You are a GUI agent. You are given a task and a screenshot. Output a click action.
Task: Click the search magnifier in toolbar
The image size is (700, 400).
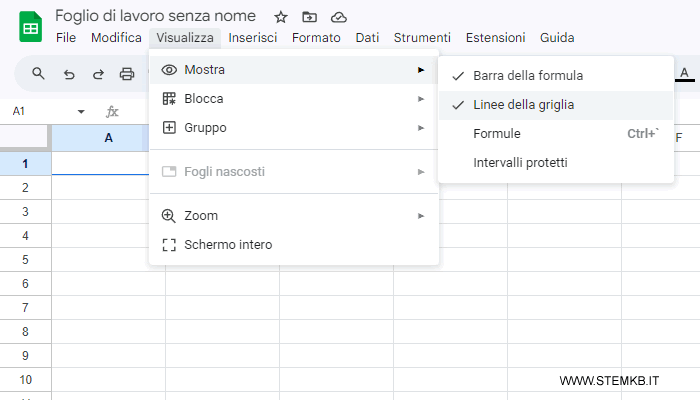pyautogui.click(x=39, y=73)
